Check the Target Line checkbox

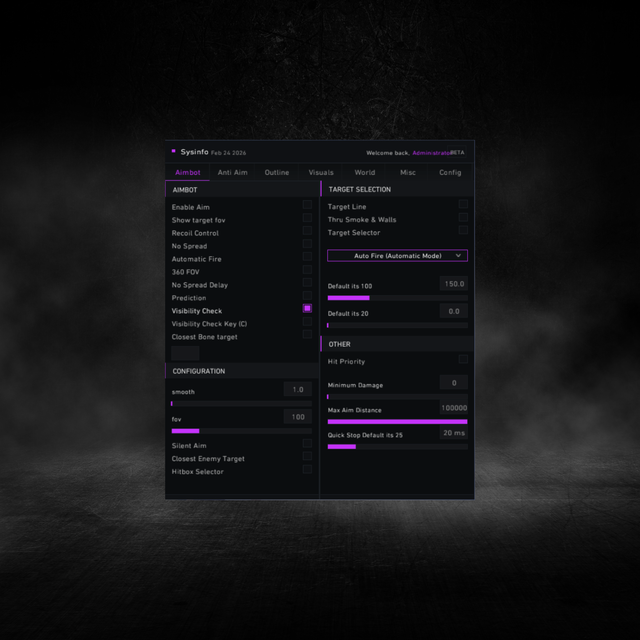463,204
